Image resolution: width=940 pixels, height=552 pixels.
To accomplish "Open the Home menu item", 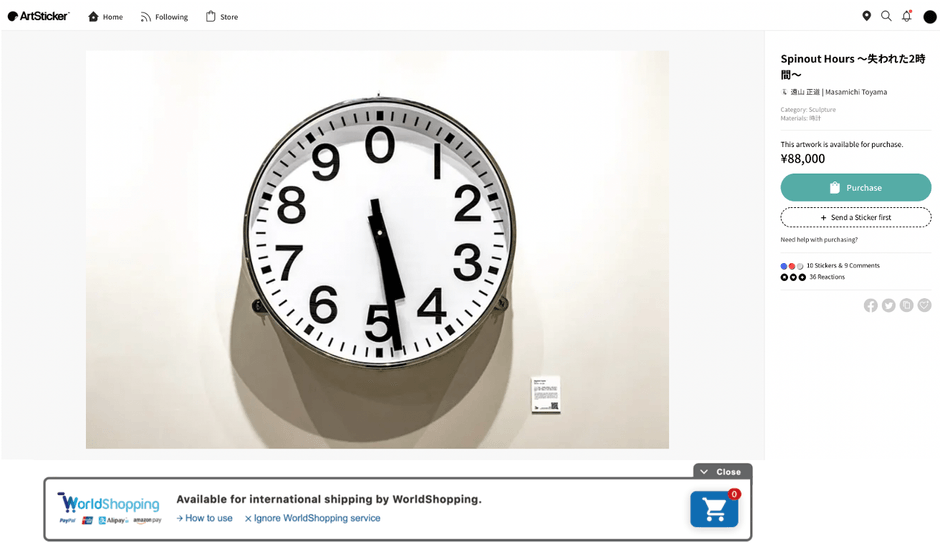I will [x=106, y=17].
